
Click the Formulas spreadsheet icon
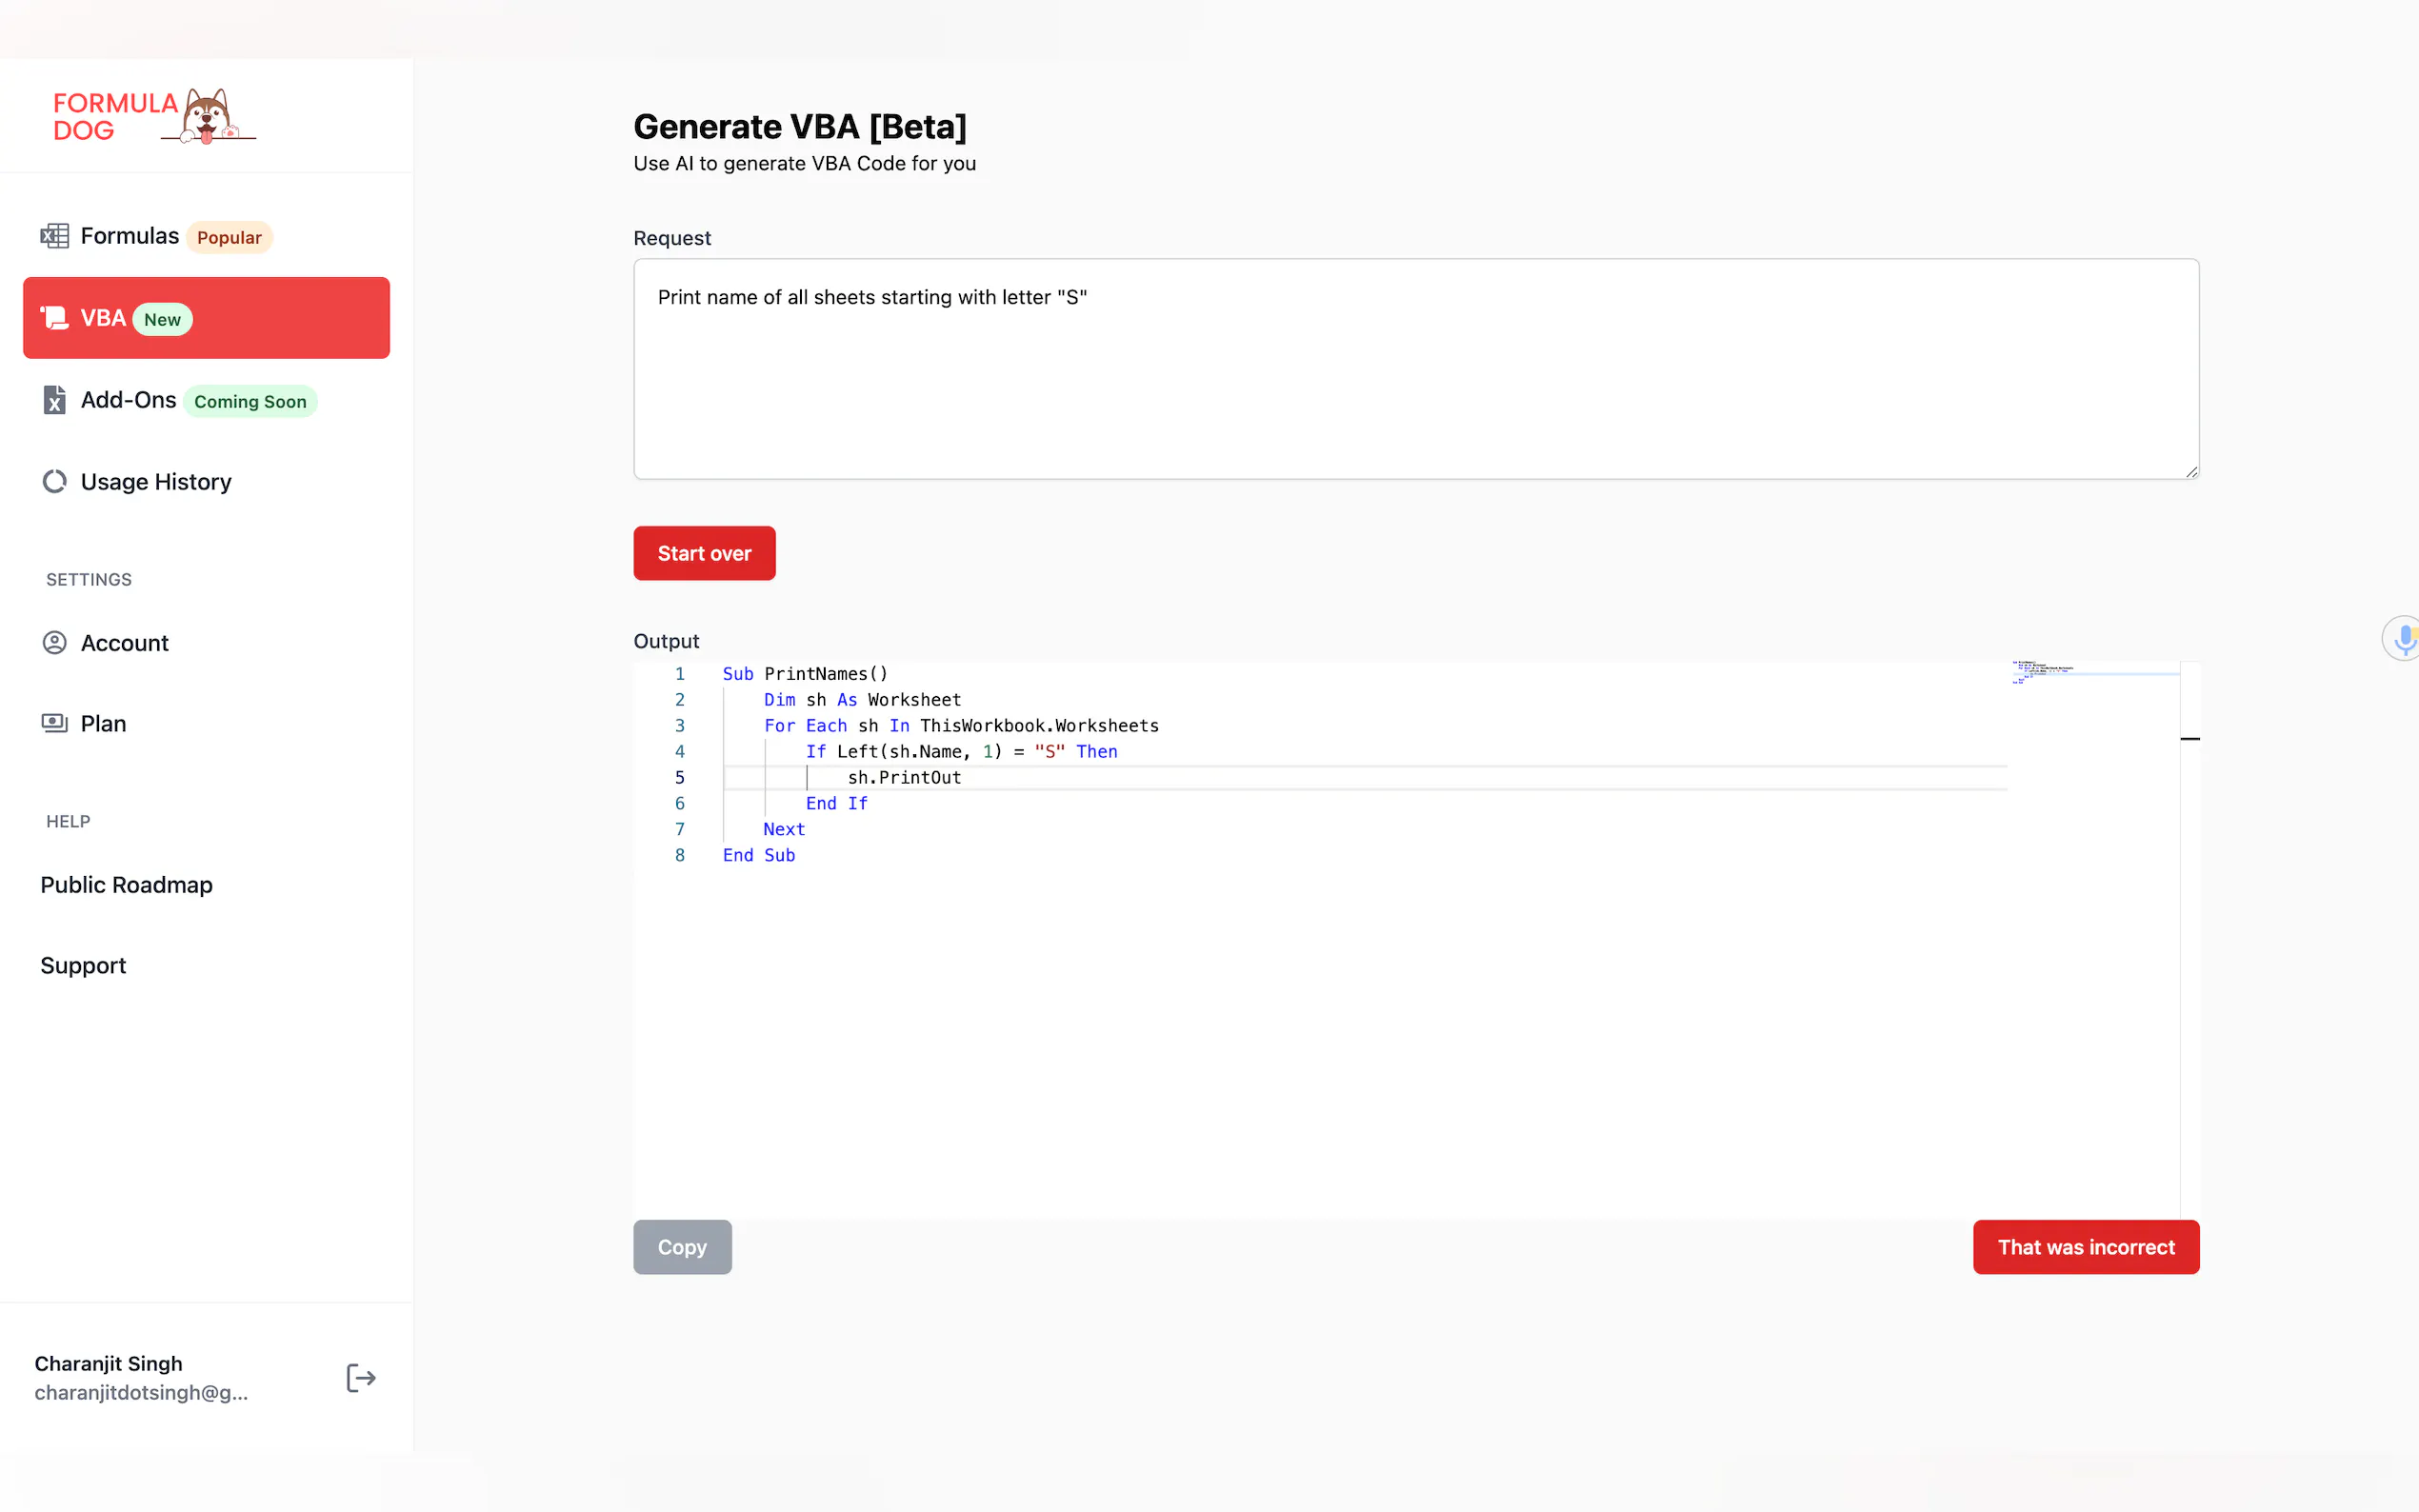54,236
